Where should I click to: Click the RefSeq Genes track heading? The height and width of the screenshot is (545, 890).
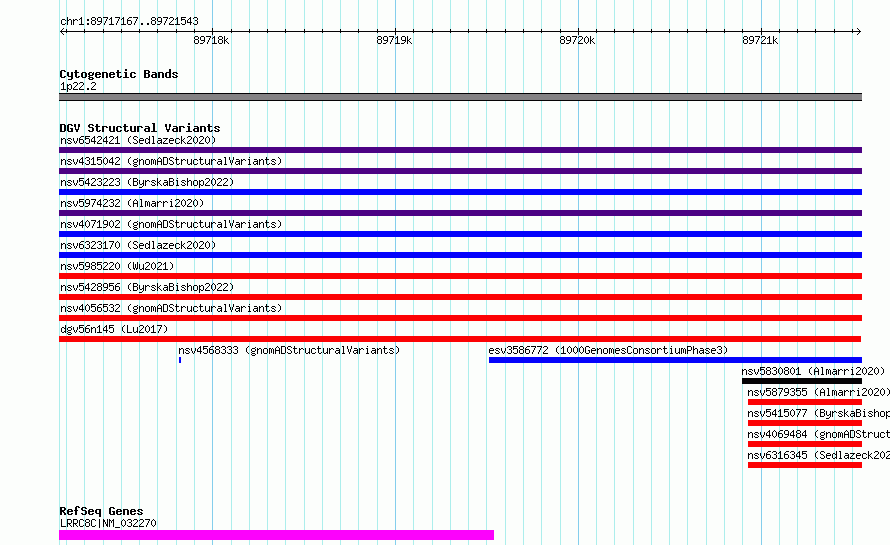click(101, 511)
